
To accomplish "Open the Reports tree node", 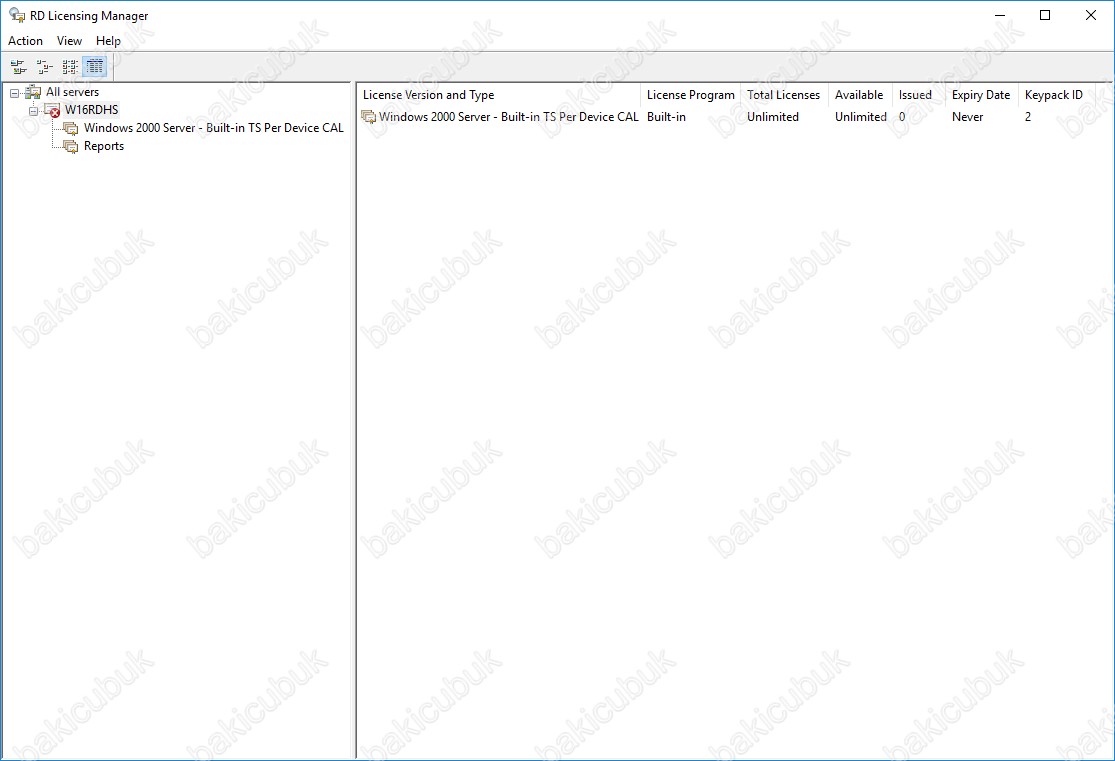I will coord(104,146).
